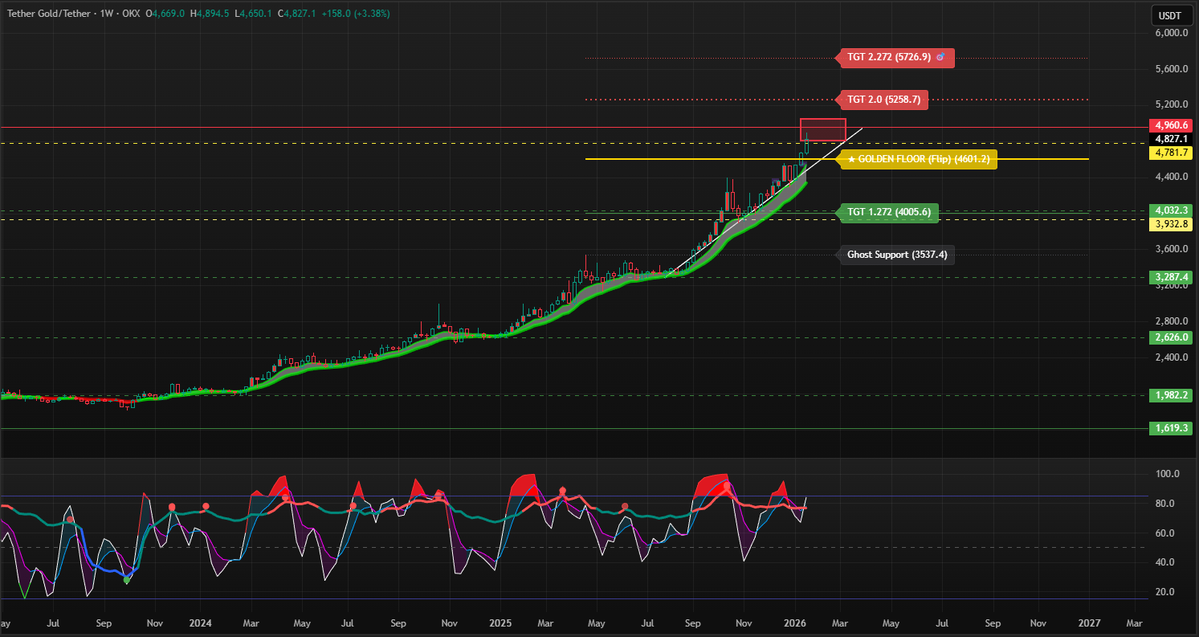Click the 4,400.0 price scale tick
The image size is (1199, 637).
1171,177
